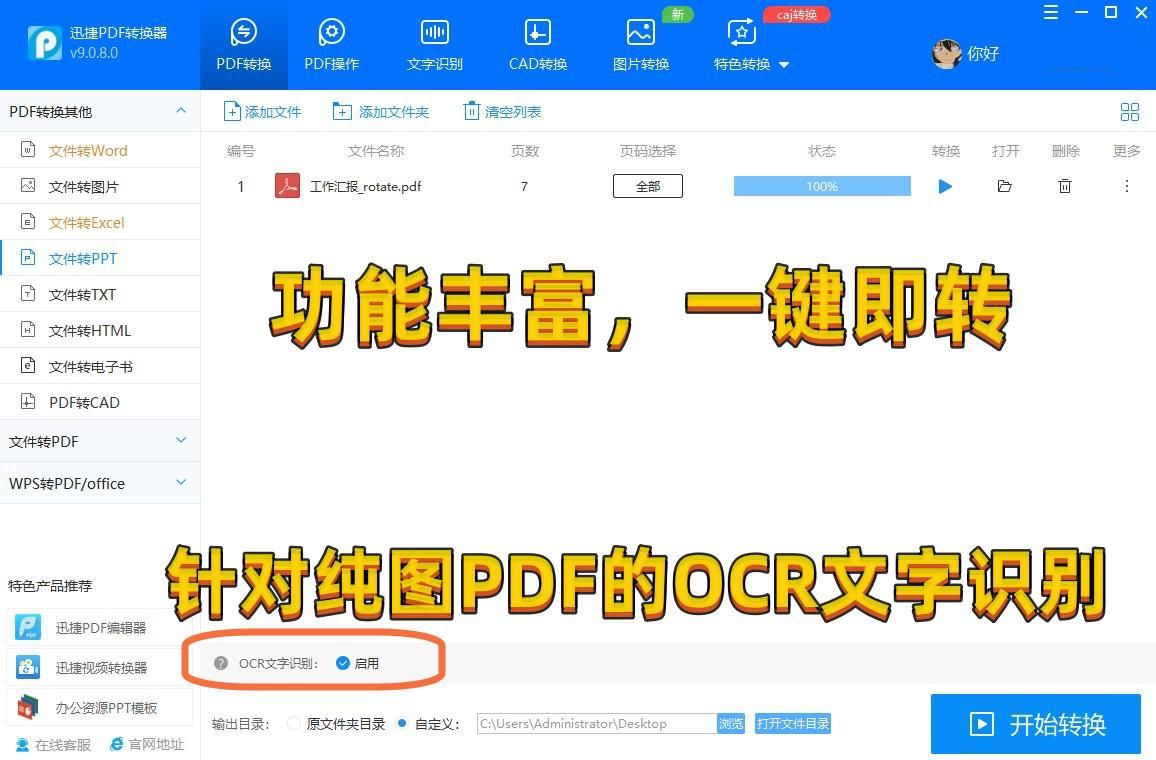Image resolution: width=1156 pixels, height=760 pixels.
Task: Select 文件转HTML in the sidebar
Action: 100,331
